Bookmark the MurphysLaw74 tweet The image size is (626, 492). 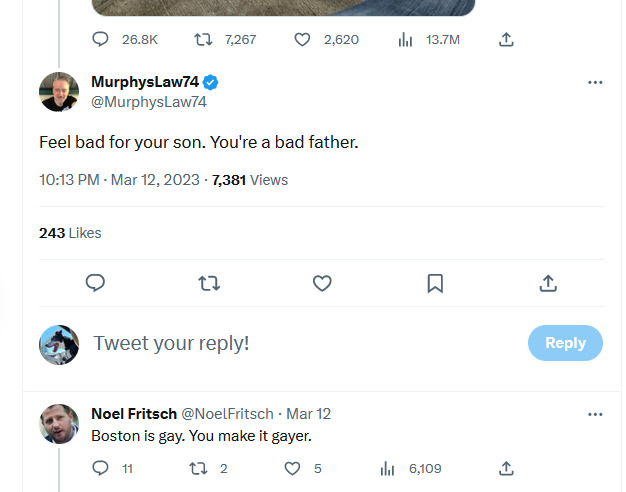[435, 283]
